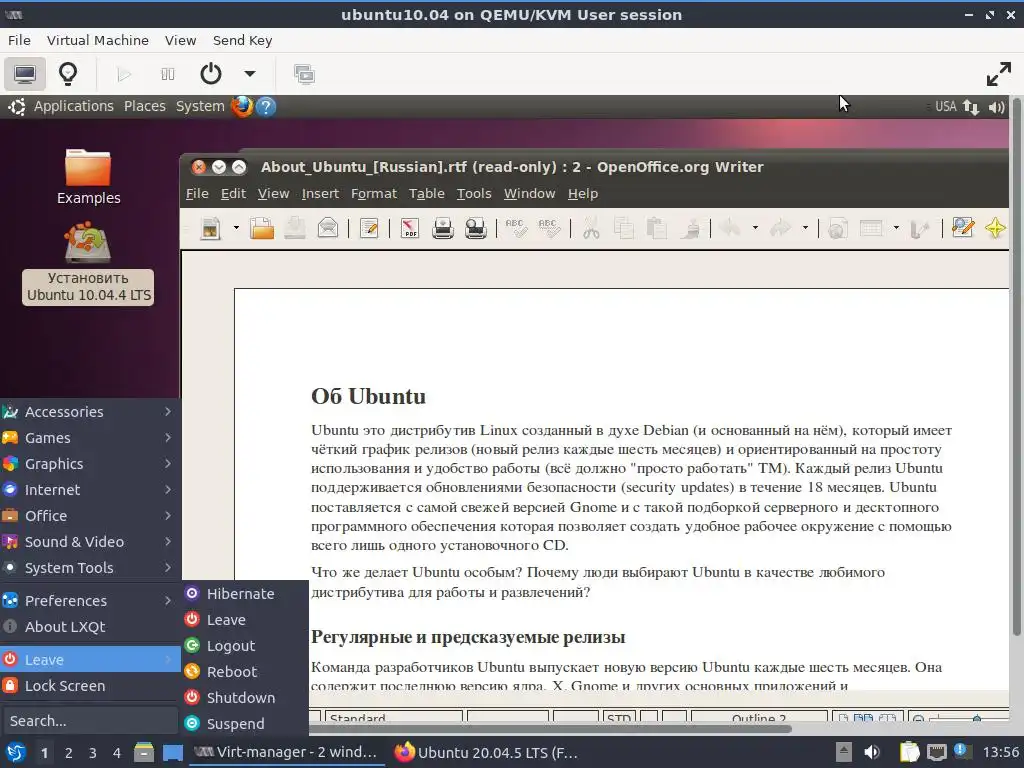The width and height of the screenshot is (1024, 768).
Task: Open the Places menu in Ubuntu panel
Action: [x=145, y=106]
